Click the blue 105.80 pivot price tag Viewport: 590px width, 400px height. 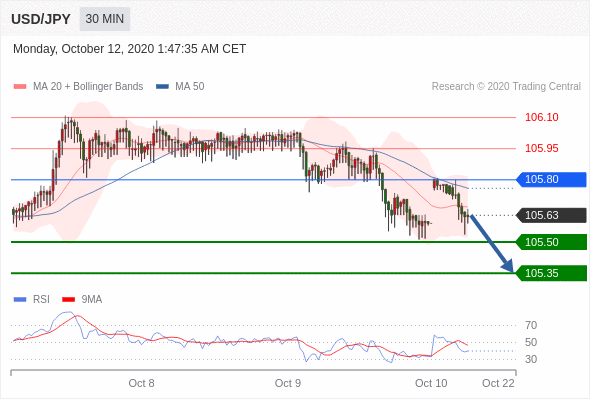pyautogui.click(x=551, y=179)
